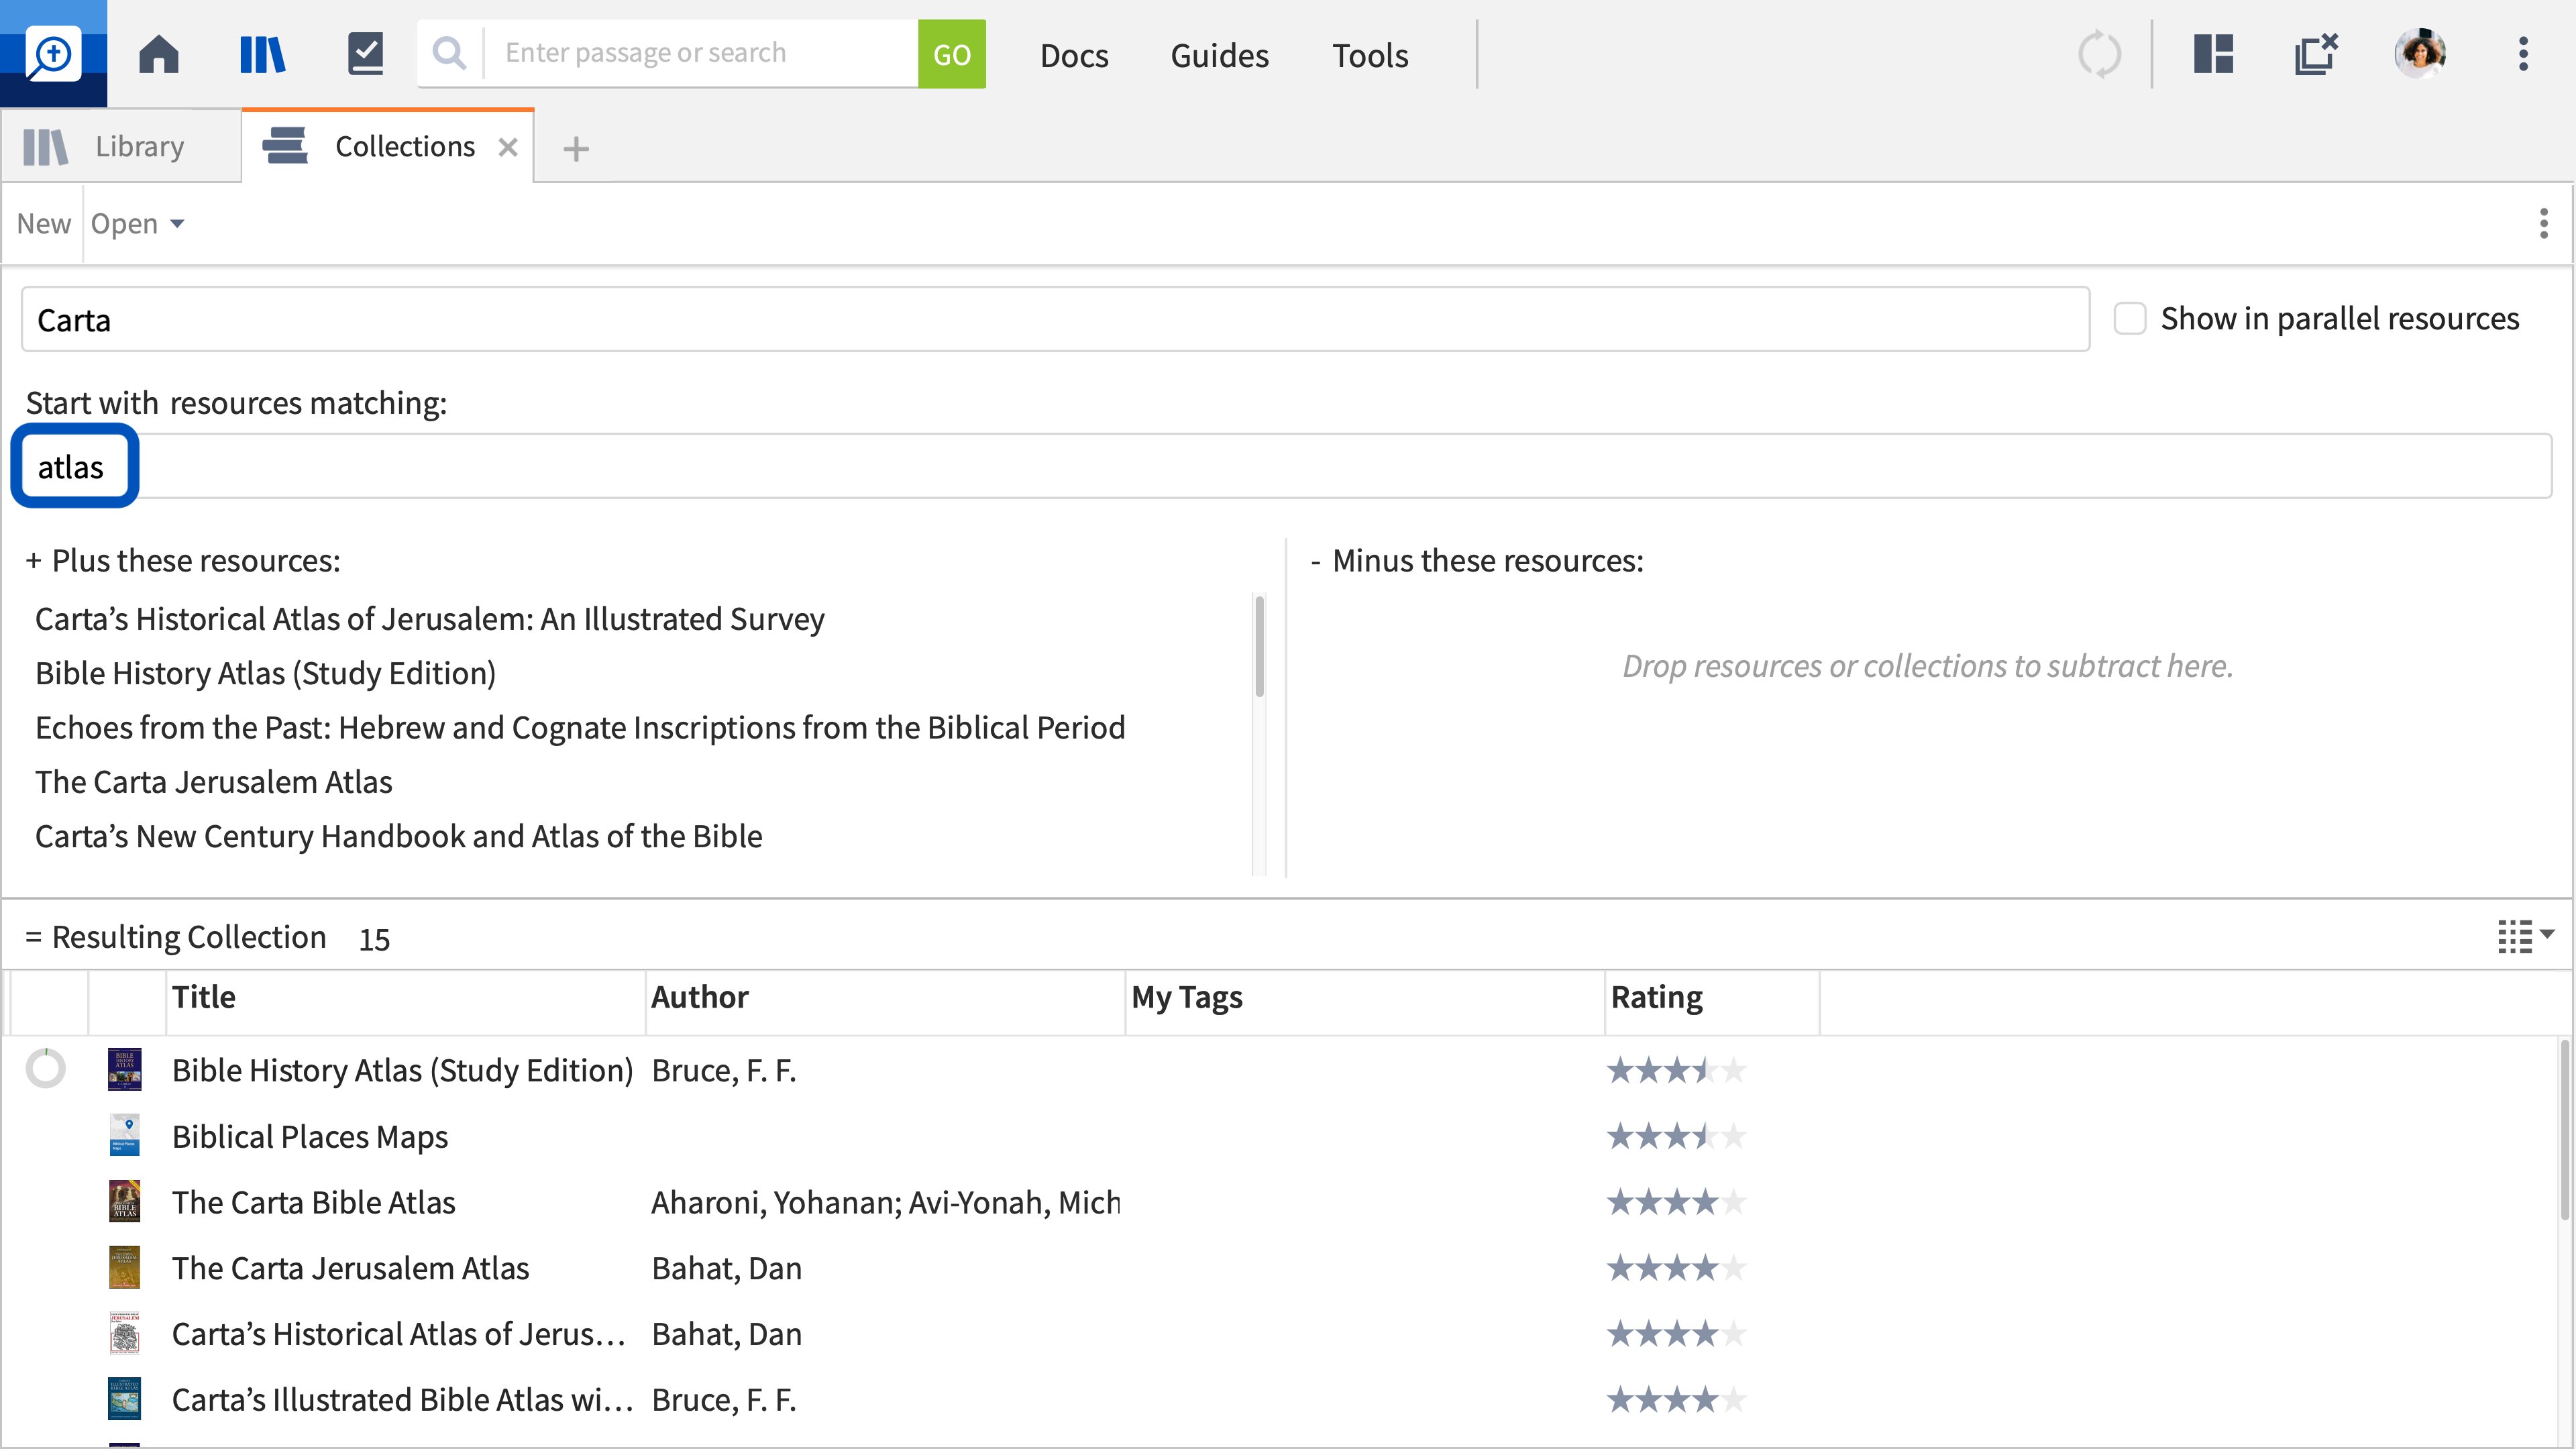Screen dimensions: 2576x1449
Task: Click the close all panels icon
Action: (2316, 54)
